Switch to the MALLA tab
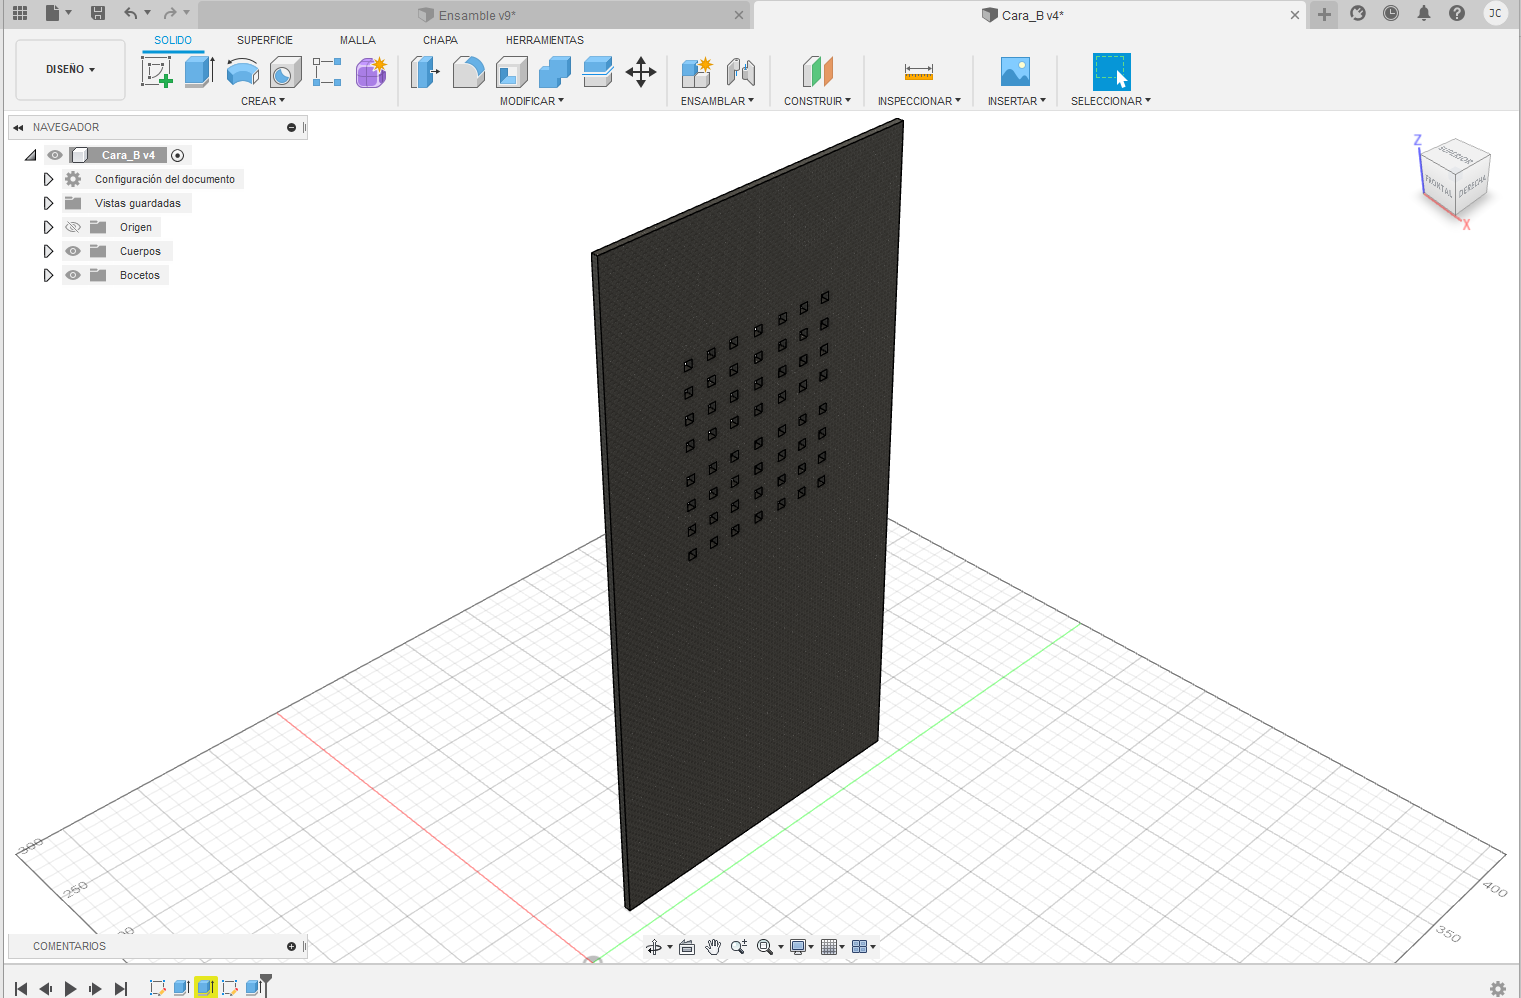The height and width of the screenshot is (998, 1521). click(358, 40)
